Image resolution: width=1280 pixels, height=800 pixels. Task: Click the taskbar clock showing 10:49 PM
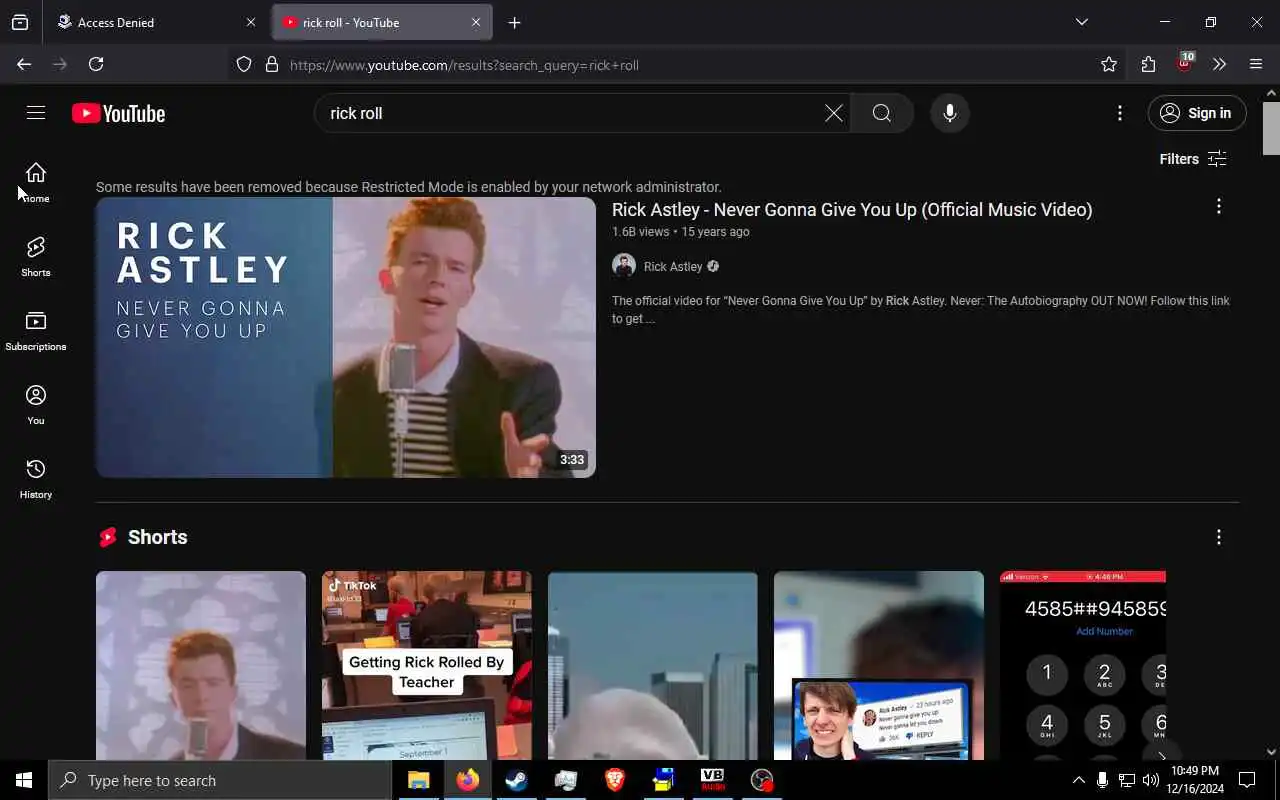(x=1194, y=780)
